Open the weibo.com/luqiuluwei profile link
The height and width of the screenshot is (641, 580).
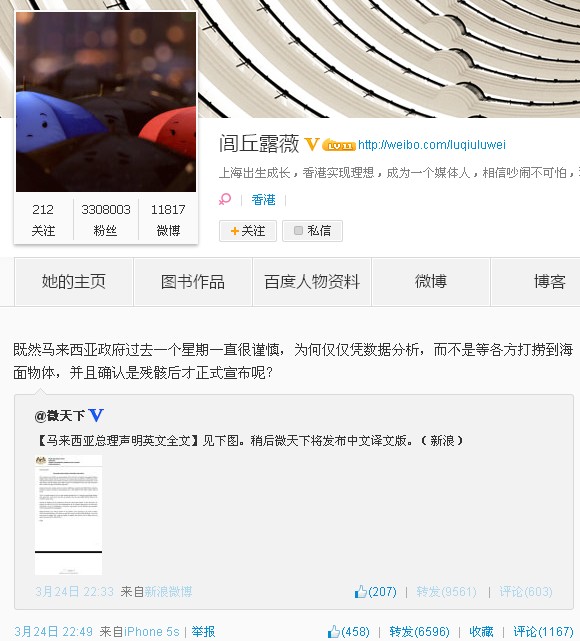[432, 145]
